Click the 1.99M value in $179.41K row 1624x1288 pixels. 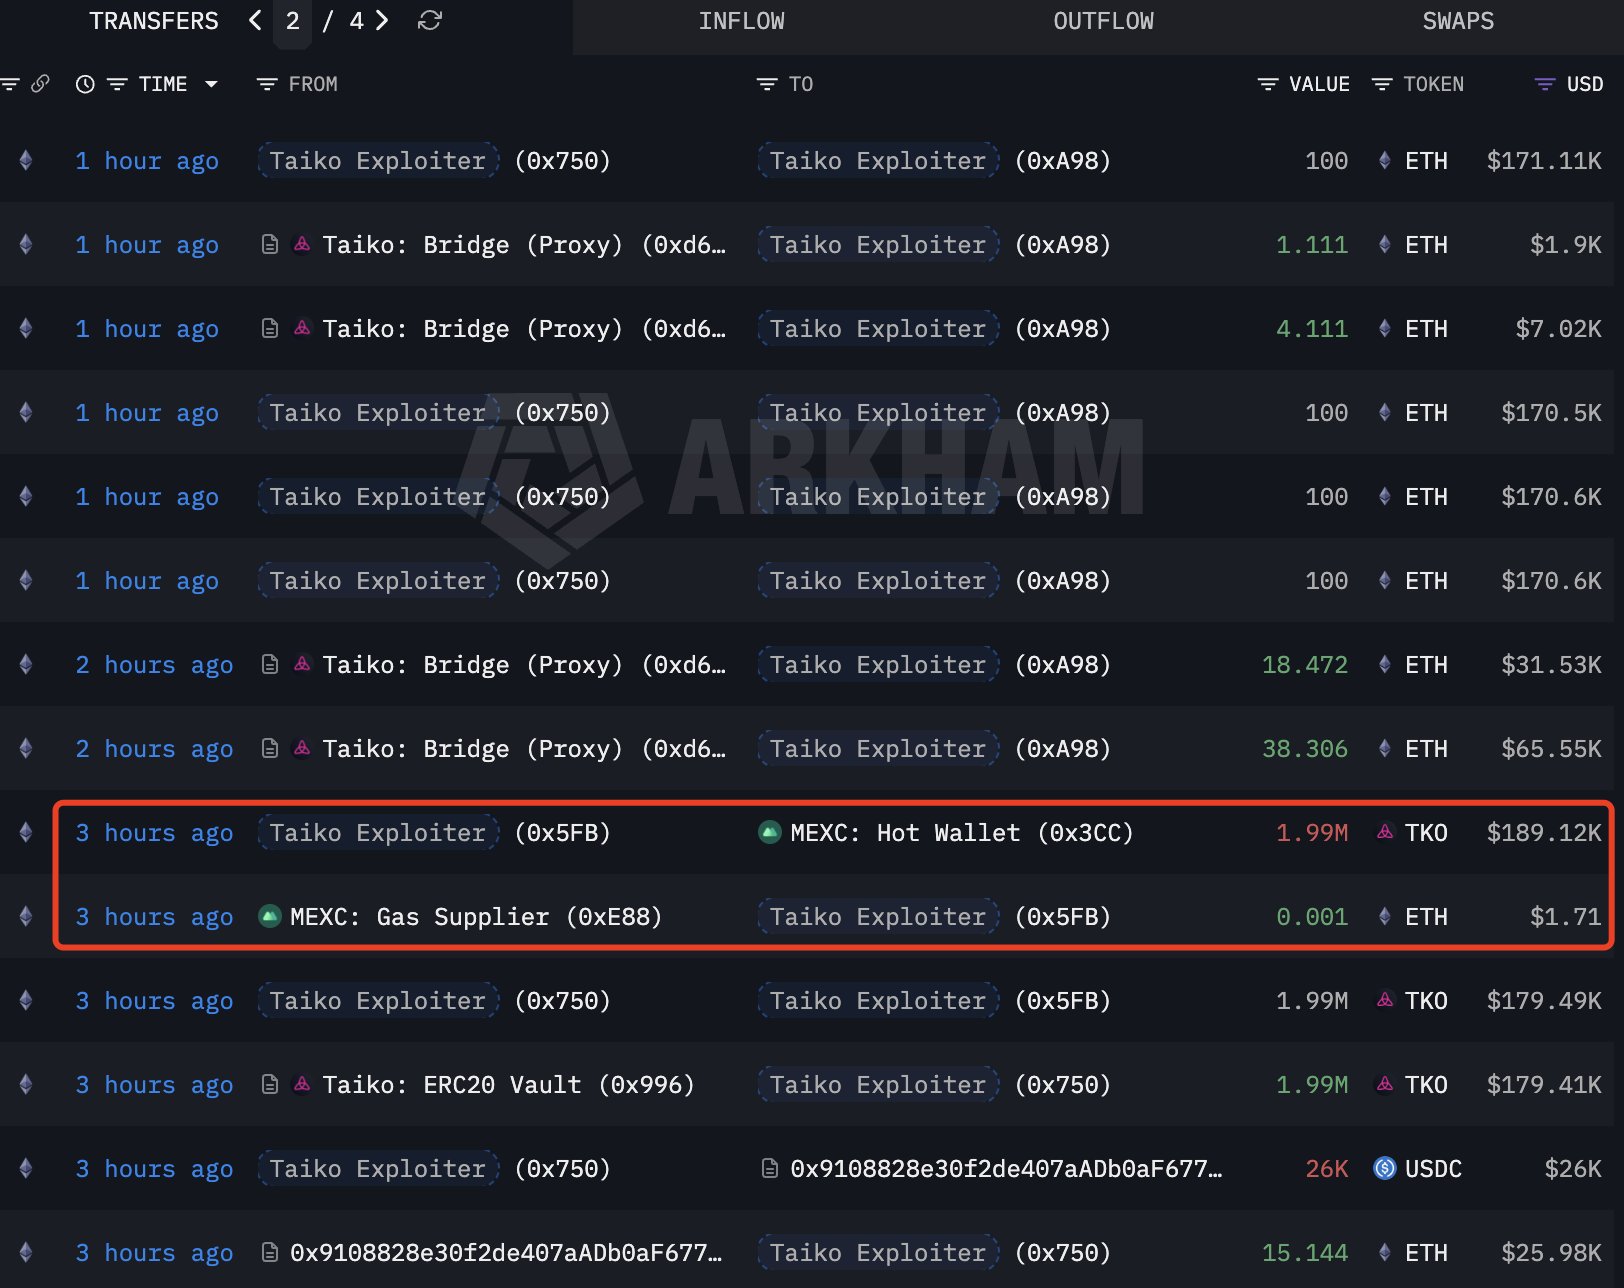point(1311,1085)
